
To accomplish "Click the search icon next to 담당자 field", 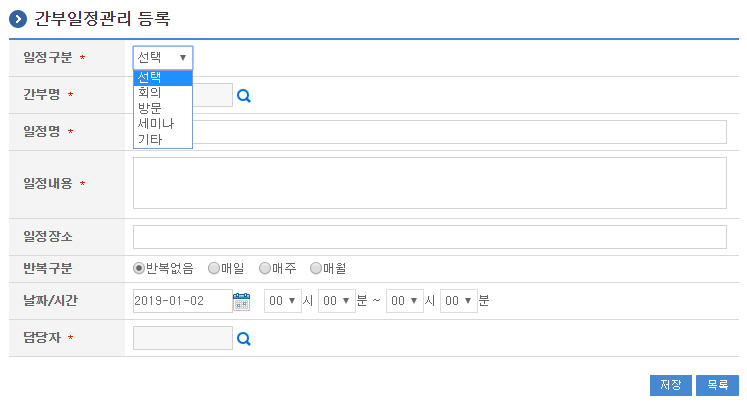I will (x=243, y=339).
